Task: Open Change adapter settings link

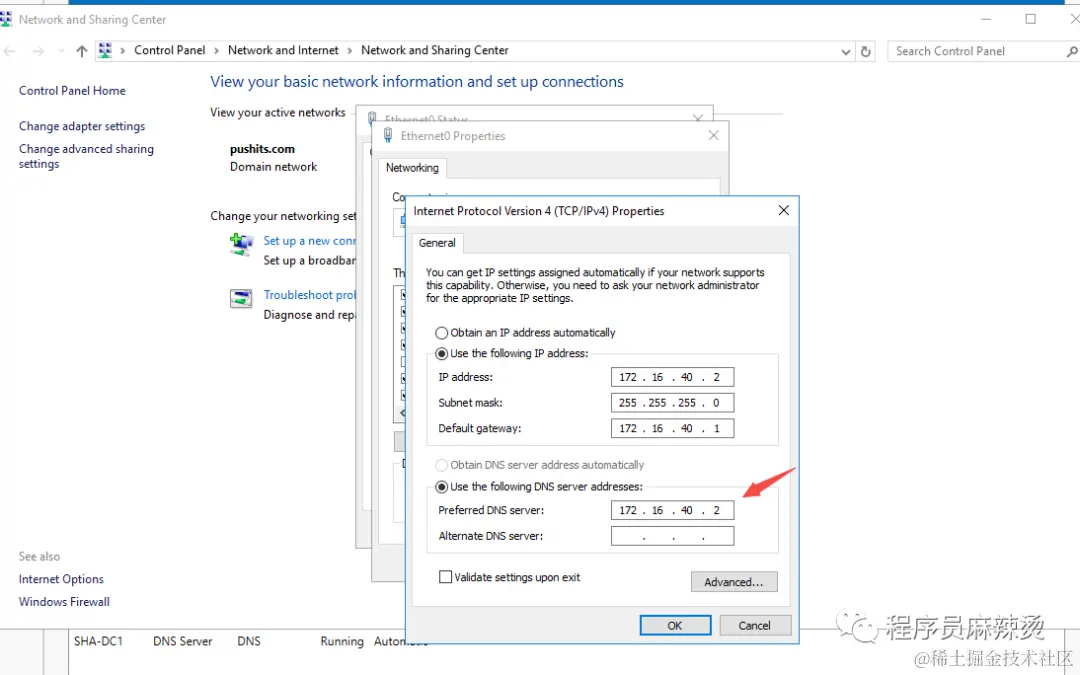Action: [82, 126]
